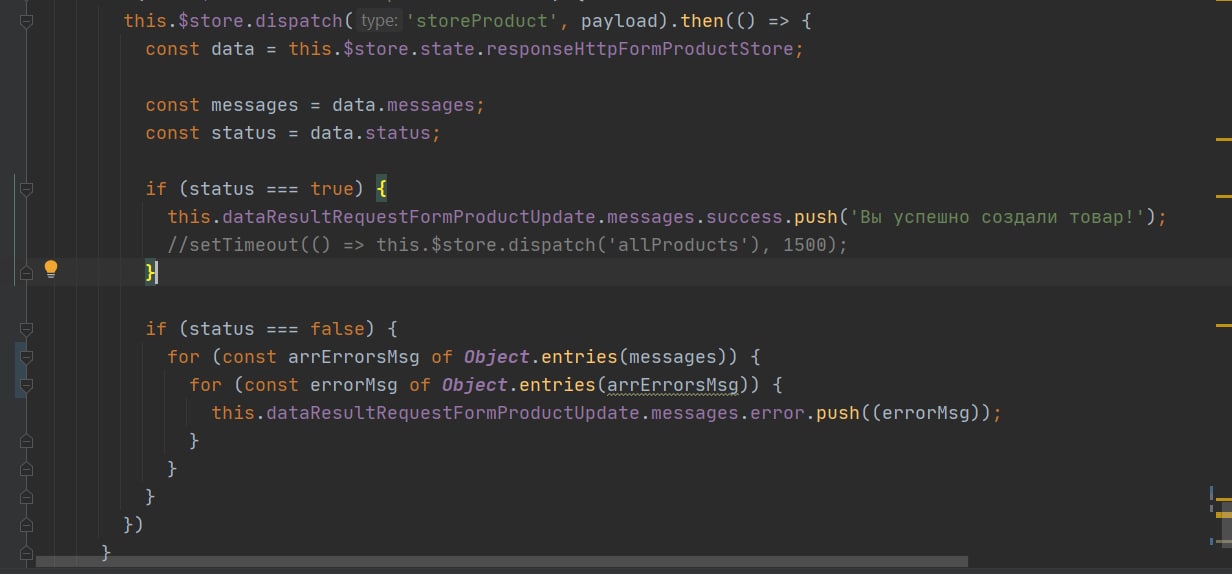Click the horizontal scrollbar thumb below the code

[x=501, y=562]
